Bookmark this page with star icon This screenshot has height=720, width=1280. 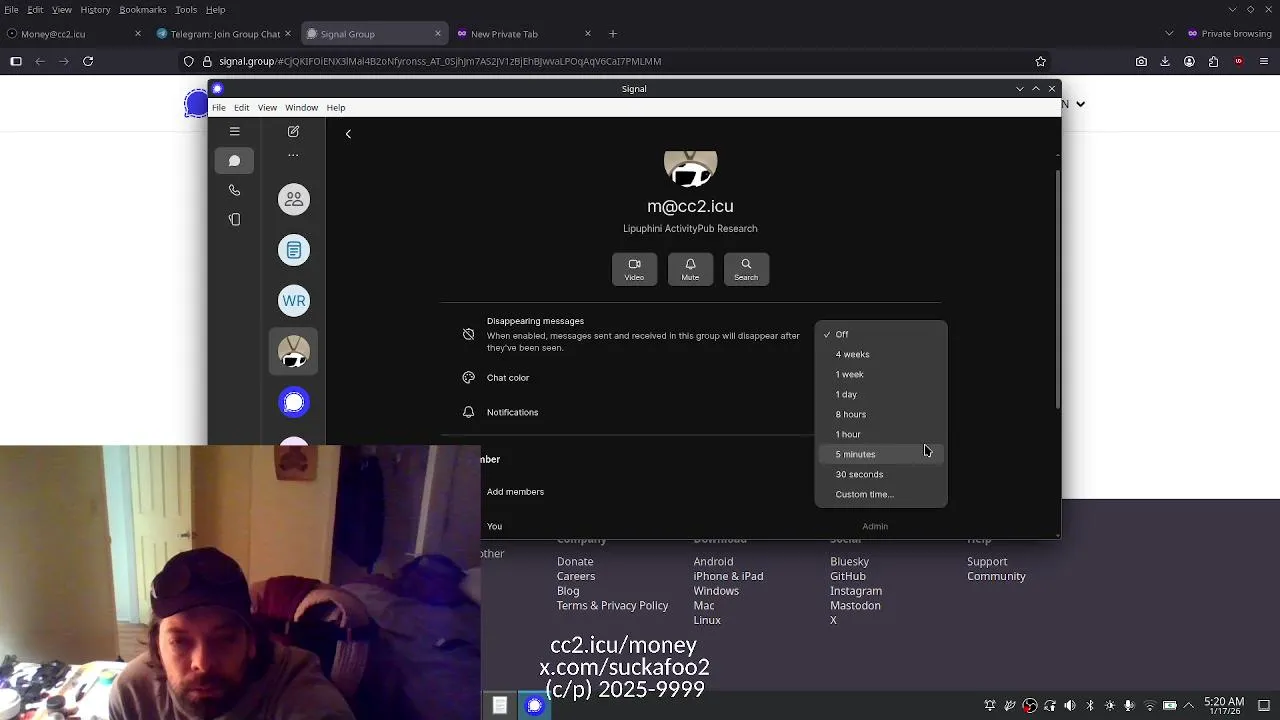point(1041,61)
